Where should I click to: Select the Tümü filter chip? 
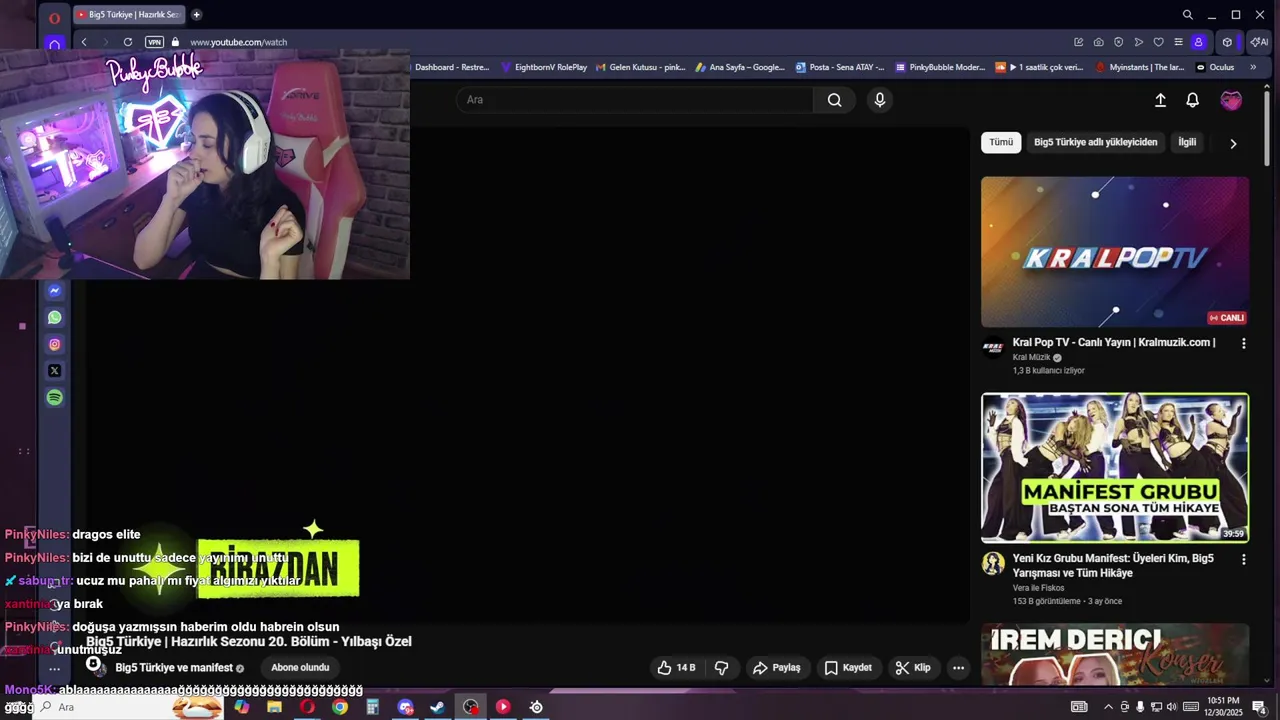pos(1001,142)
